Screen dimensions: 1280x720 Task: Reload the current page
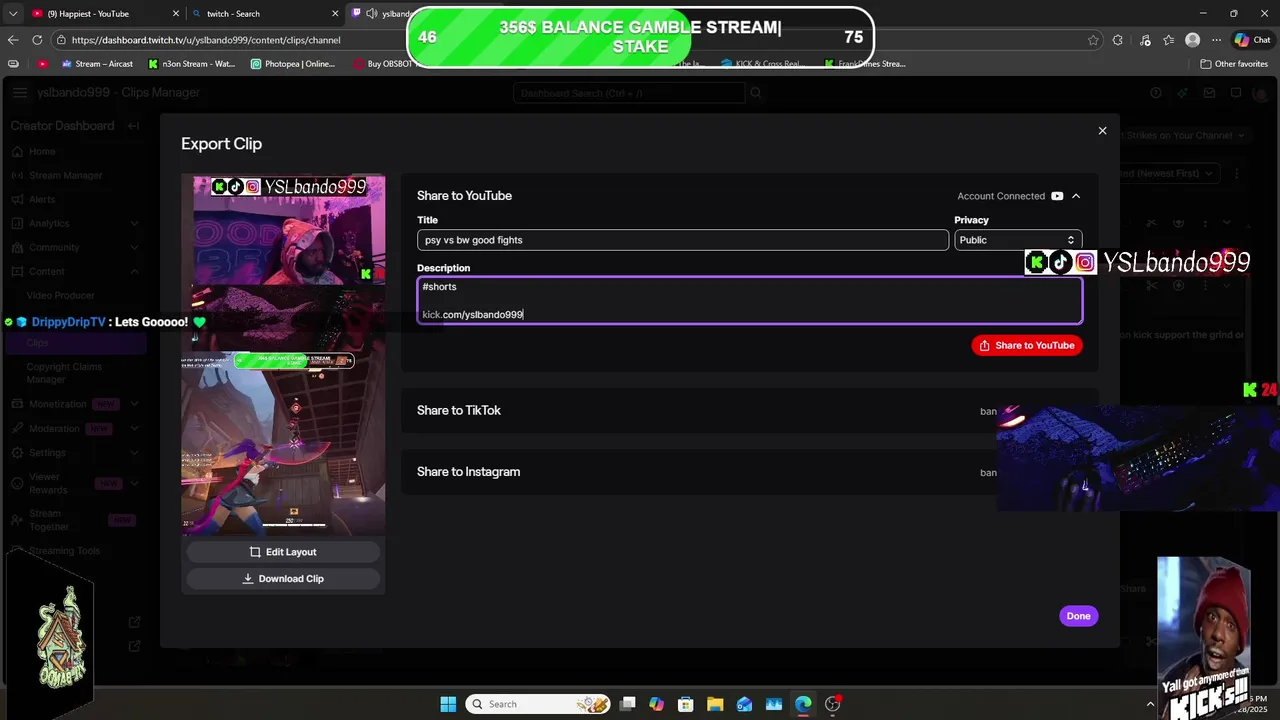pos(37,40)
